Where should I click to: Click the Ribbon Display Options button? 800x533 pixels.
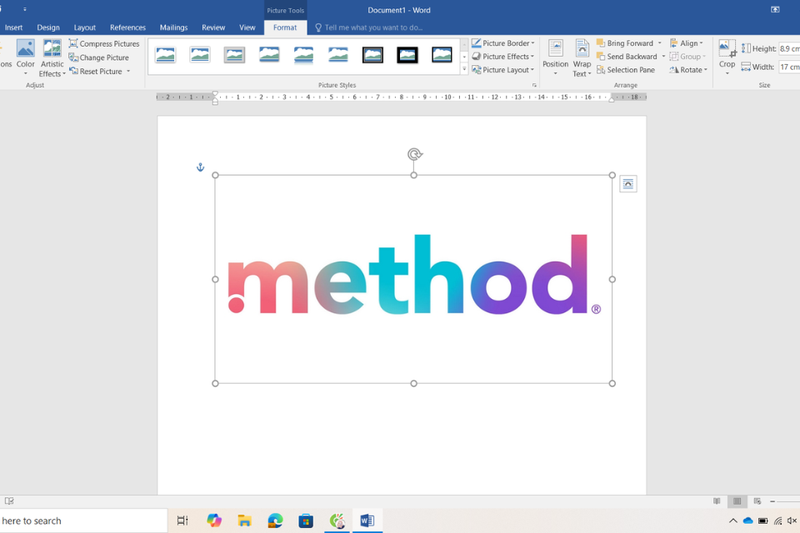(x=775, y=10)
